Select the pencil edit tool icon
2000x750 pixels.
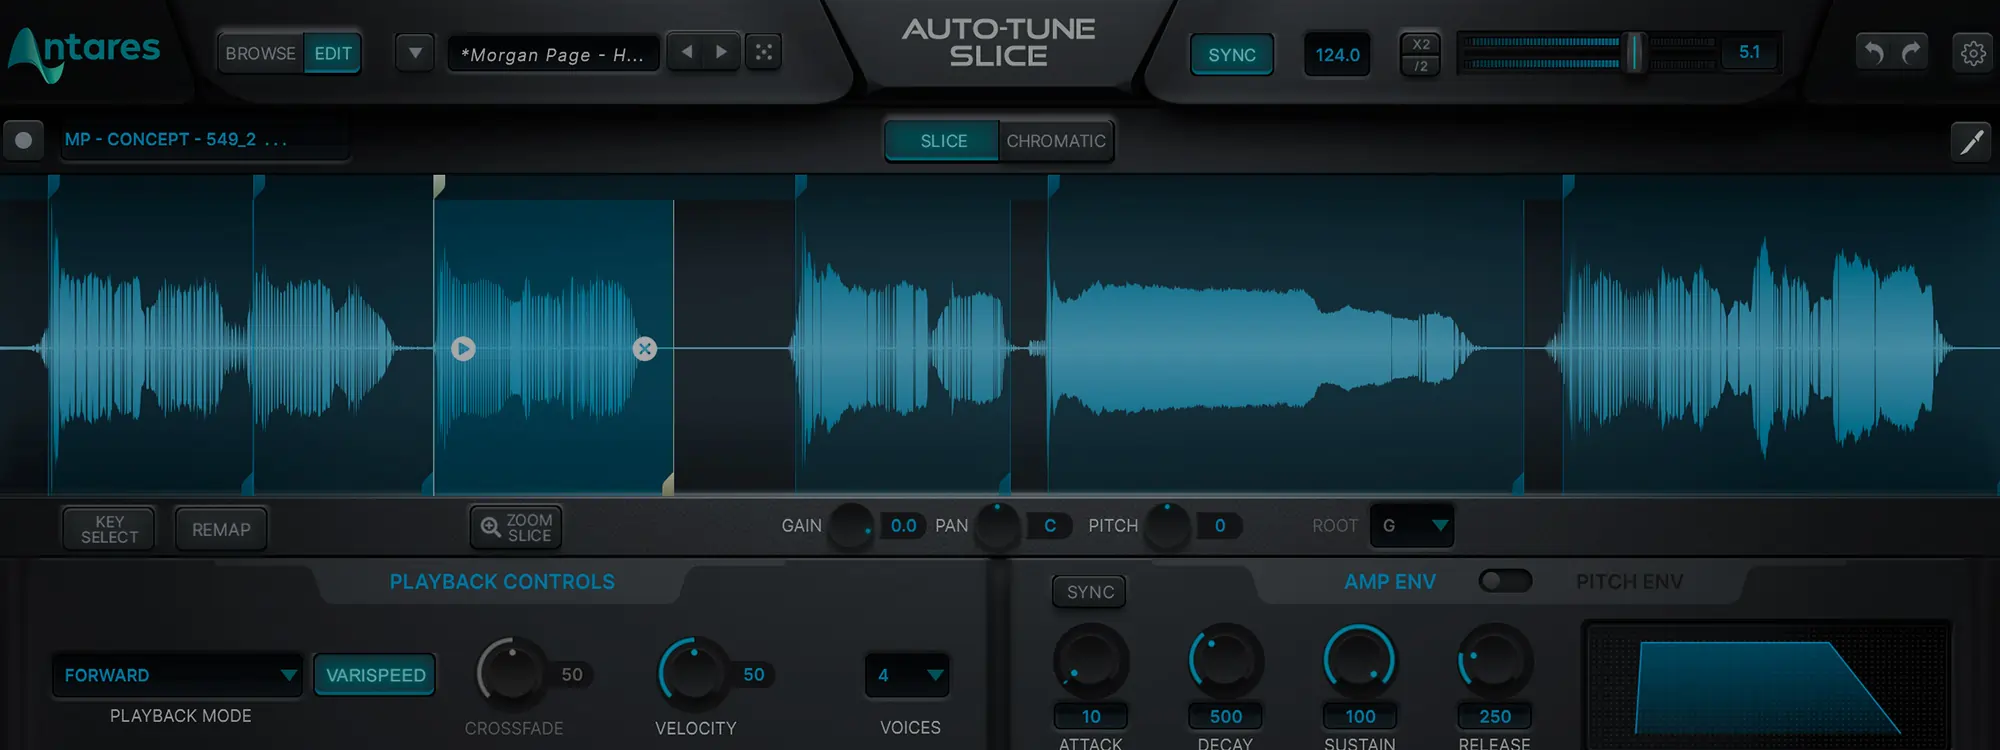click(x=1971, y=142)
